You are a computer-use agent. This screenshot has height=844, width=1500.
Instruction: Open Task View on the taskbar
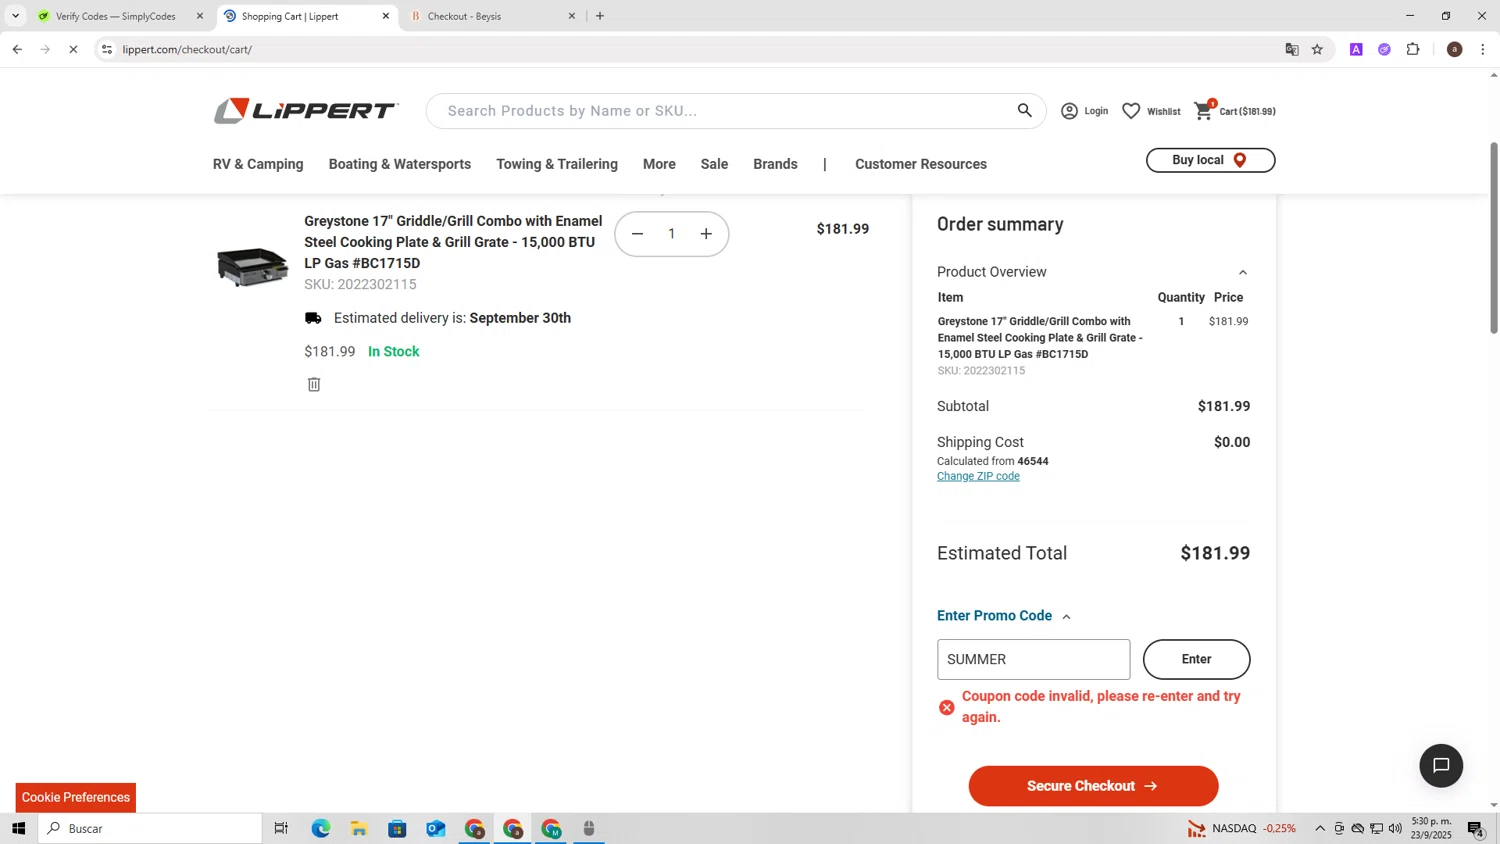[x=281, y=828]
